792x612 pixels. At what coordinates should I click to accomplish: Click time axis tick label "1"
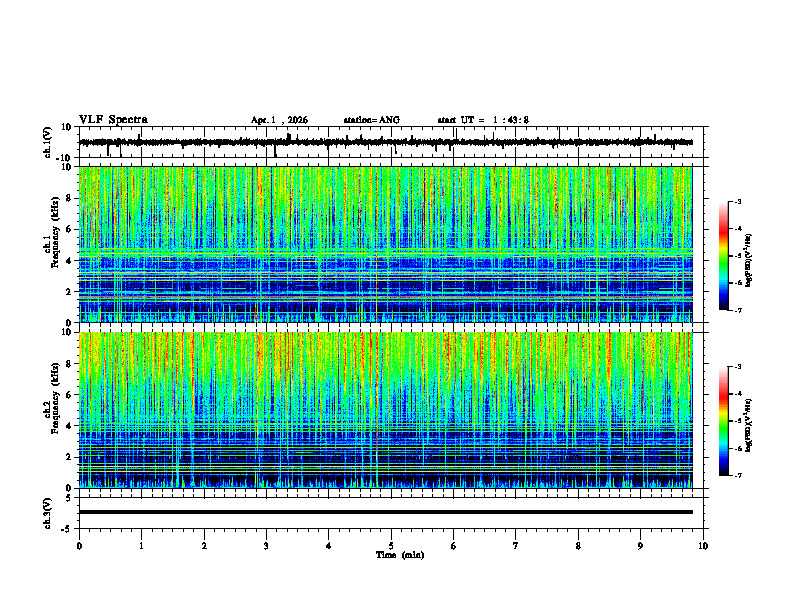(x=141, y=546)
